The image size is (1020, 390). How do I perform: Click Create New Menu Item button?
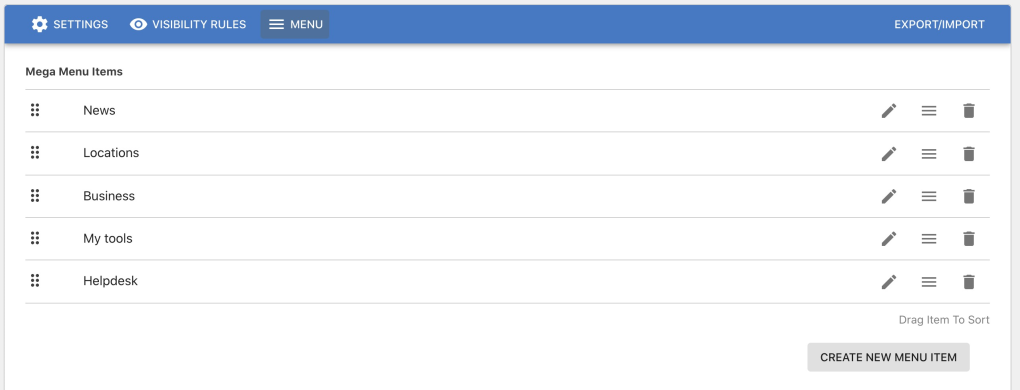889,357
